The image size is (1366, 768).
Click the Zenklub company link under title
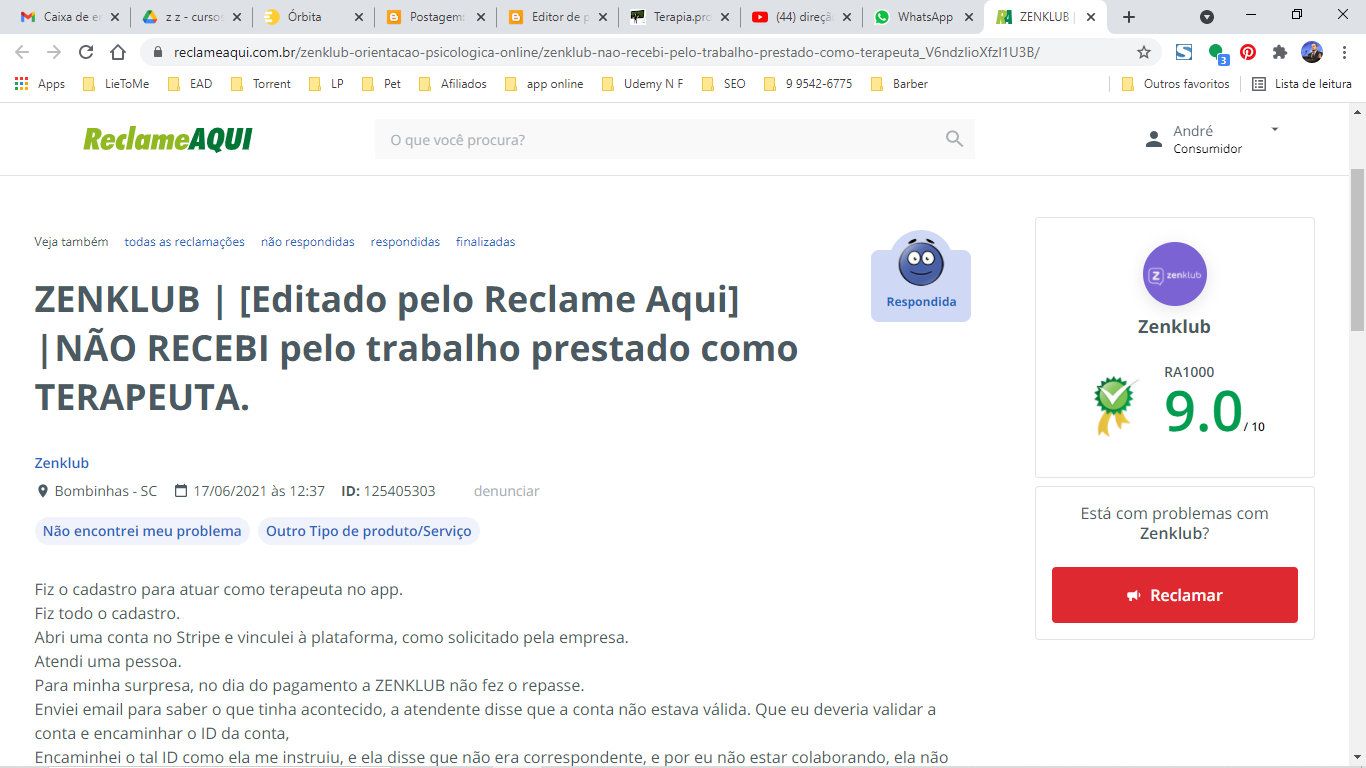pyautogui.click(x=62, y=463)
